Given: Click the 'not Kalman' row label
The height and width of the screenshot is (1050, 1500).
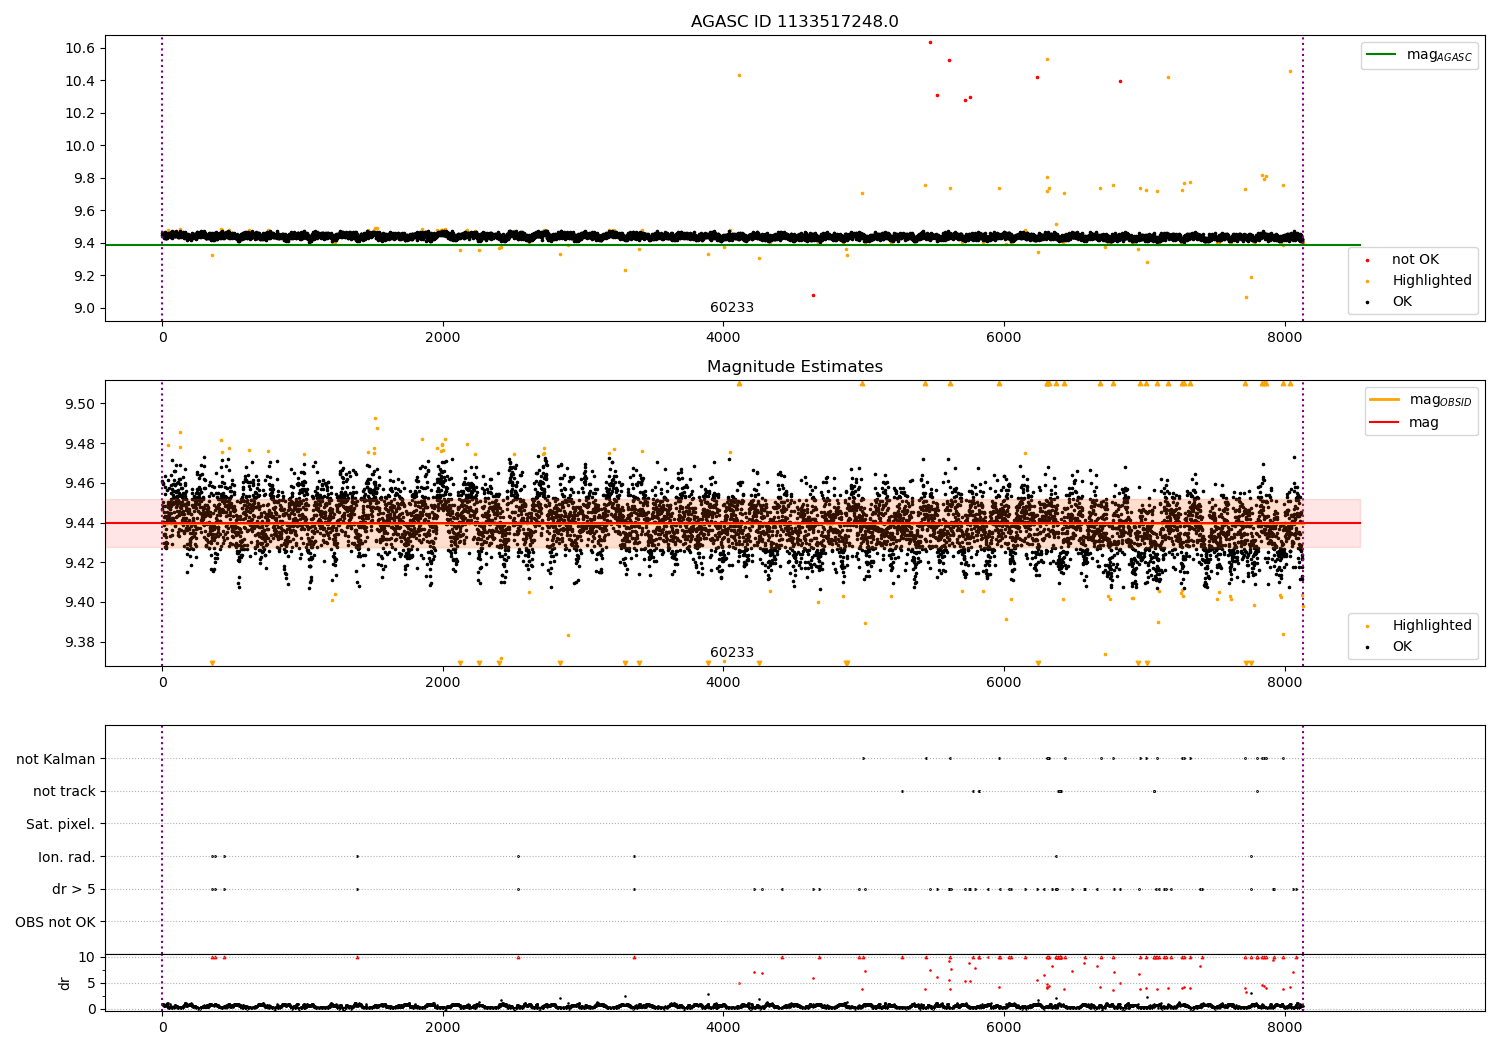Looking at the screenshot, I should pyautogui.click(x=56, y=760).
